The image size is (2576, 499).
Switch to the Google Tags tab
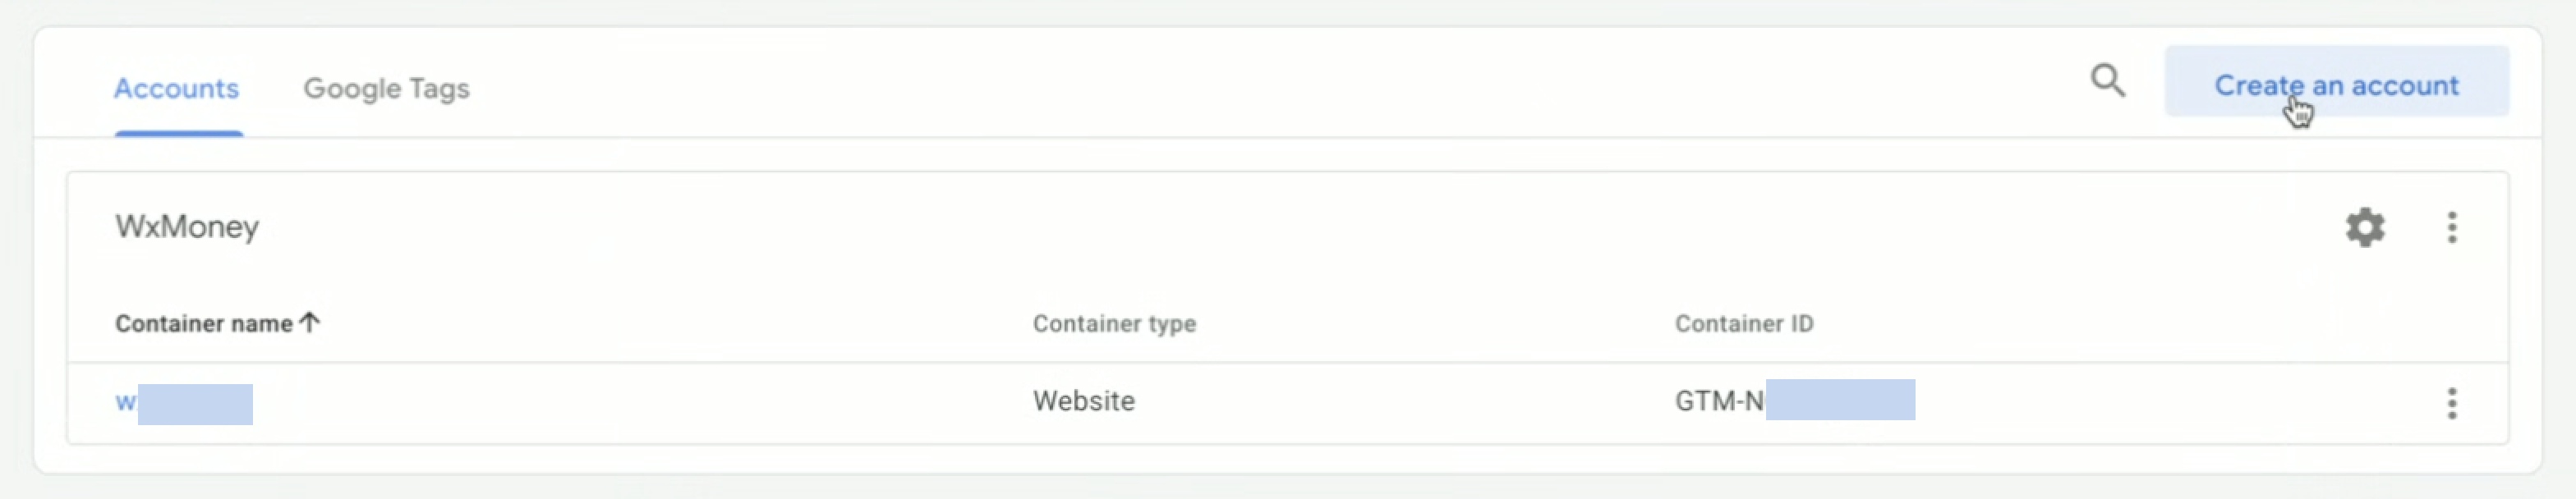386,89
